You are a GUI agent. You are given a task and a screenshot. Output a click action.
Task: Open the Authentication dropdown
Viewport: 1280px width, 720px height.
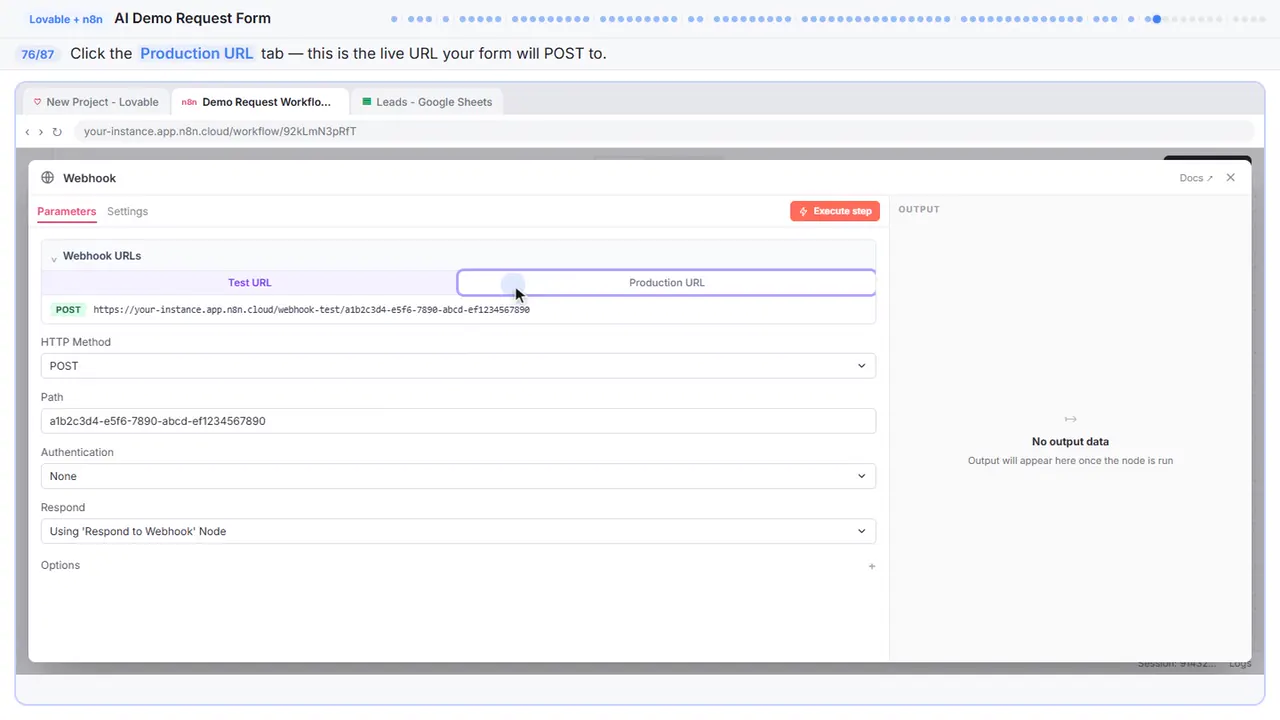tap(458, 476)
